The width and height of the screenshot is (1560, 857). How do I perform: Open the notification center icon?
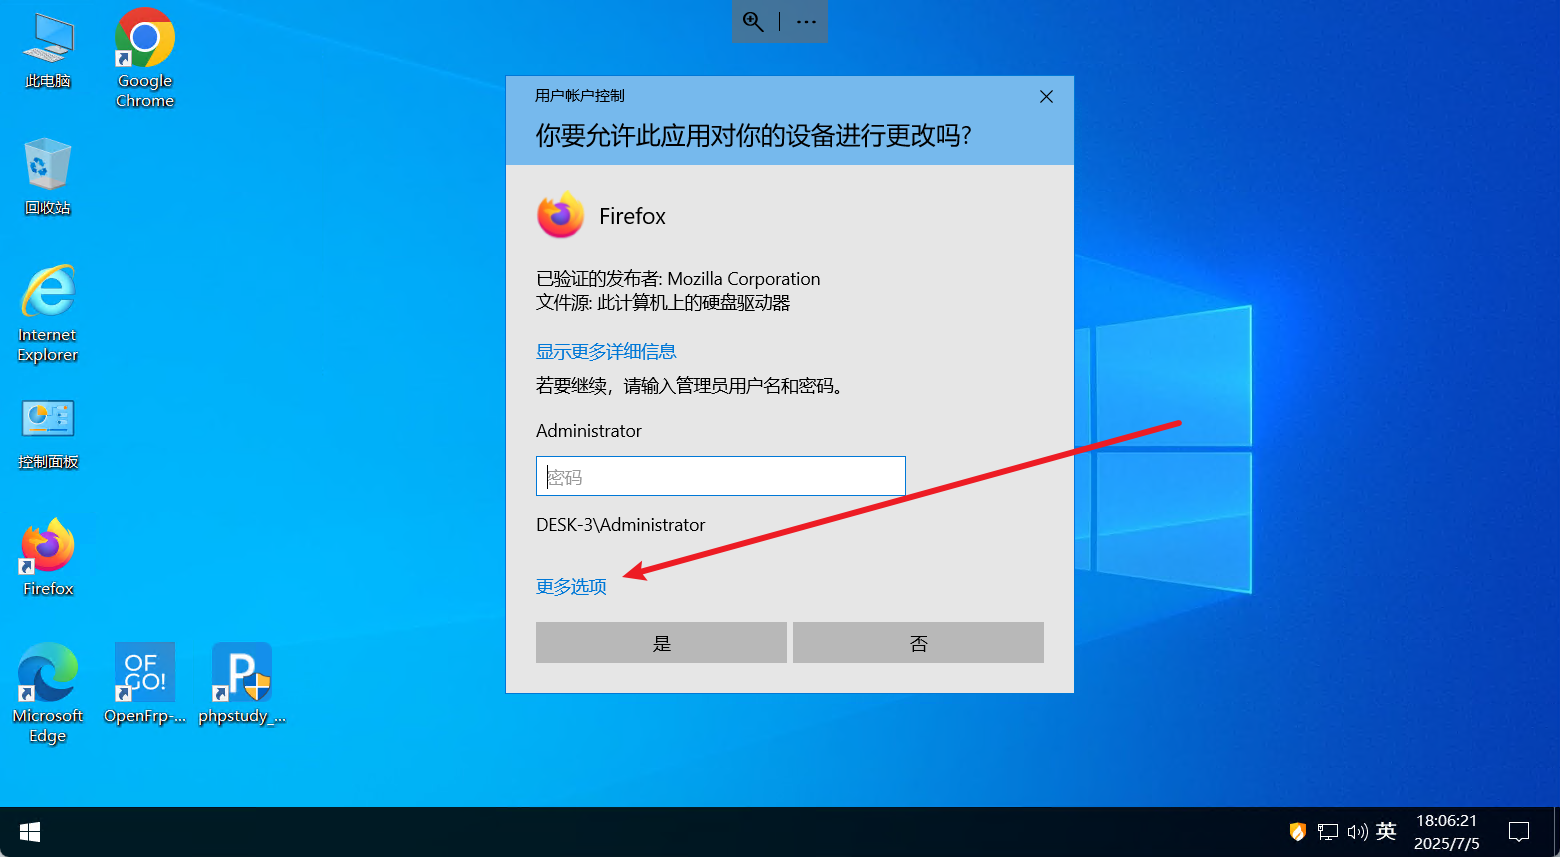pos(1519,832)
